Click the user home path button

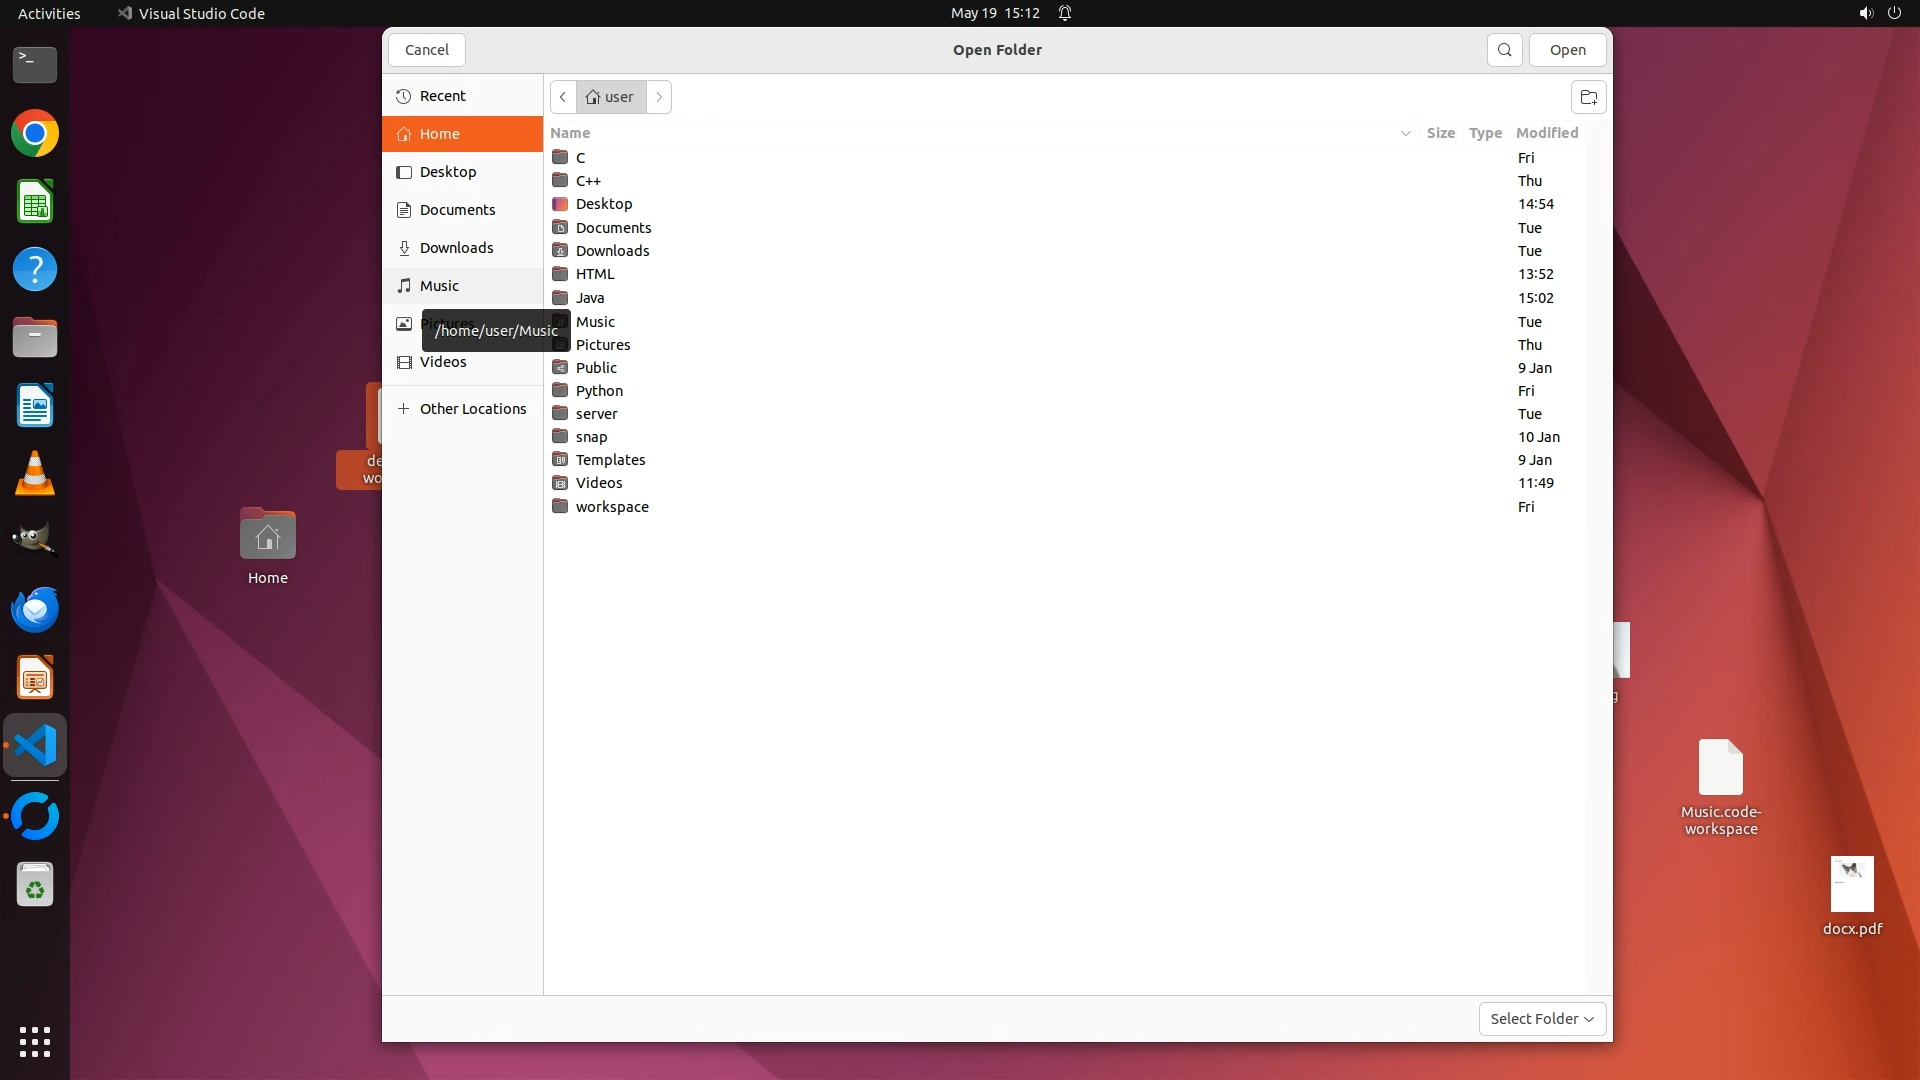point(611,97)
